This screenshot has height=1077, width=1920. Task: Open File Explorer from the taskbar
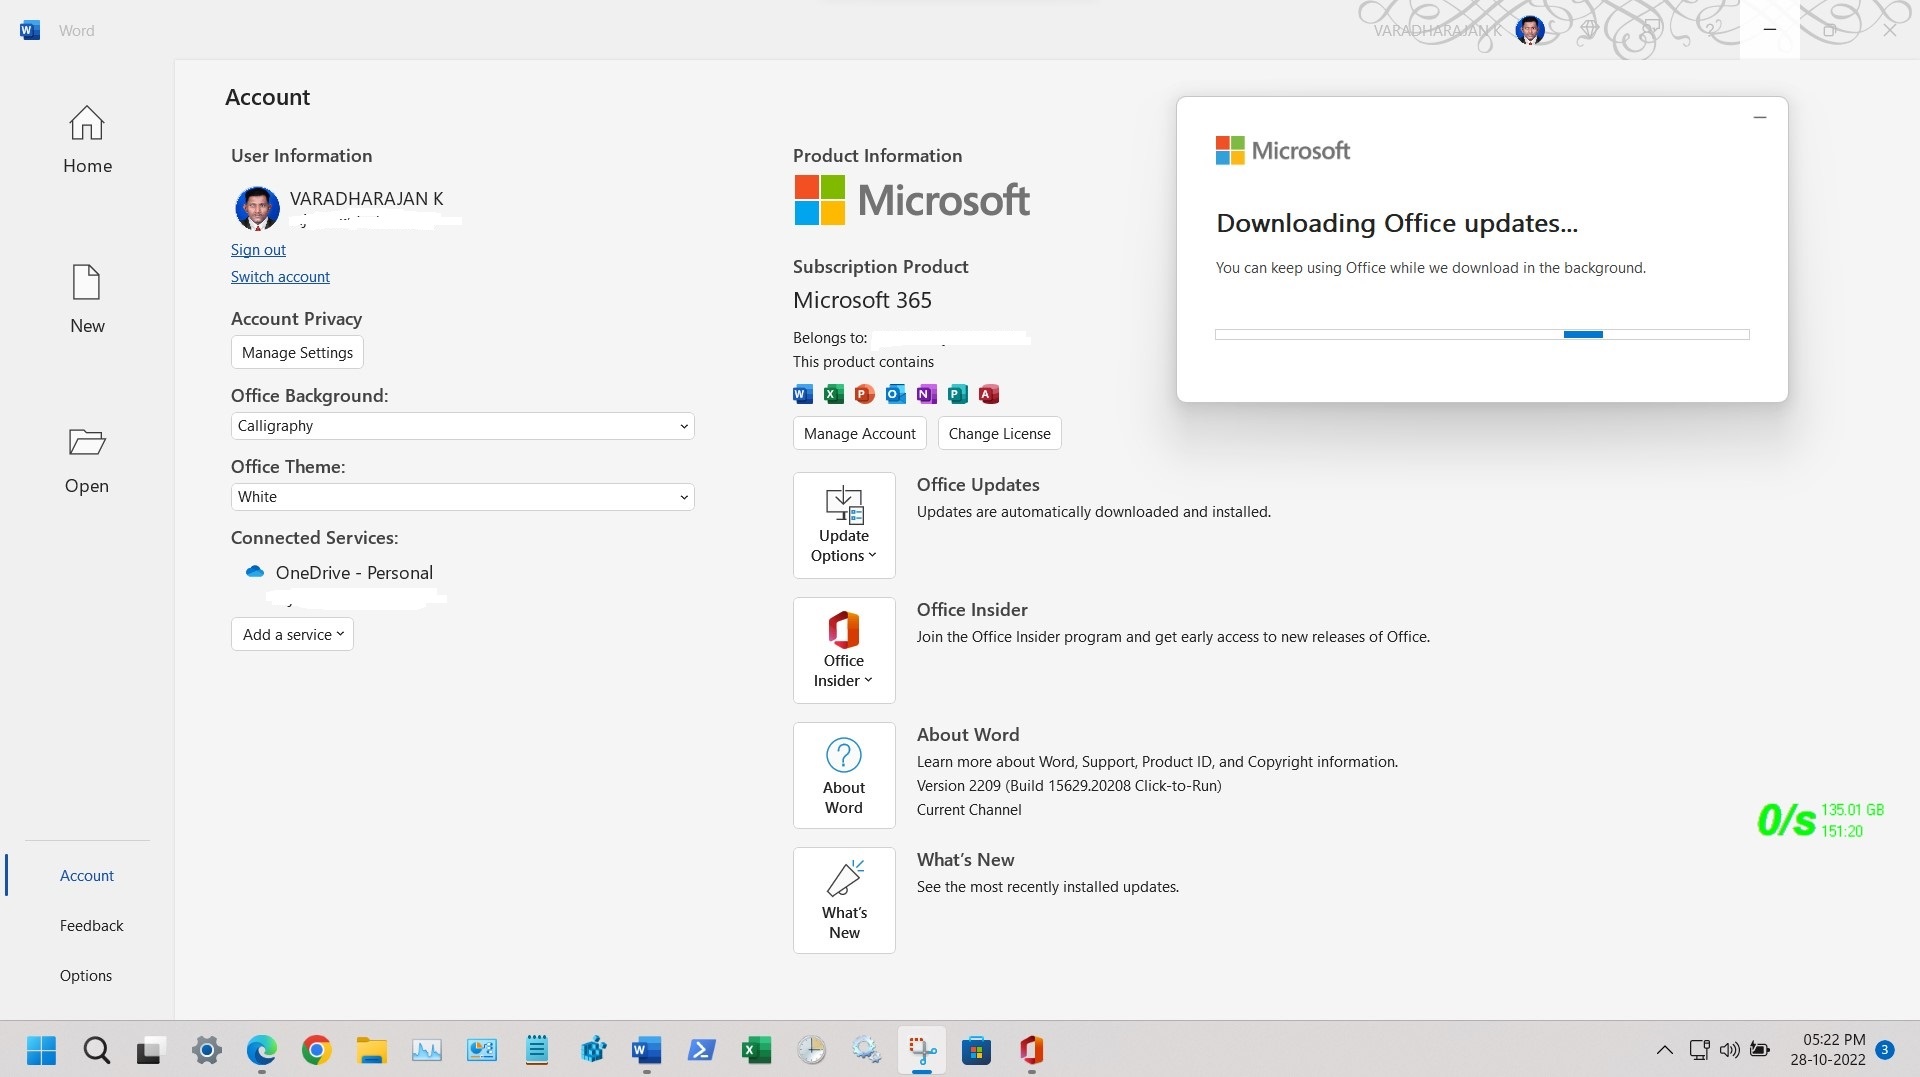pos(372,1050)
